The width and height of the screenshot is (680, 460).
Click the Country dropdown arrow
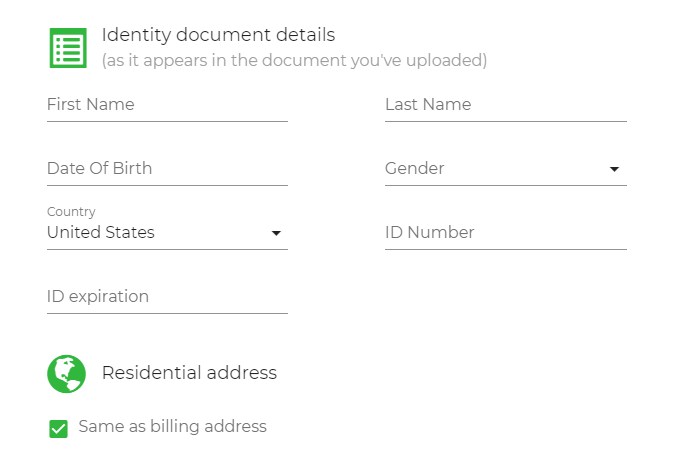[x=276, y=233]
